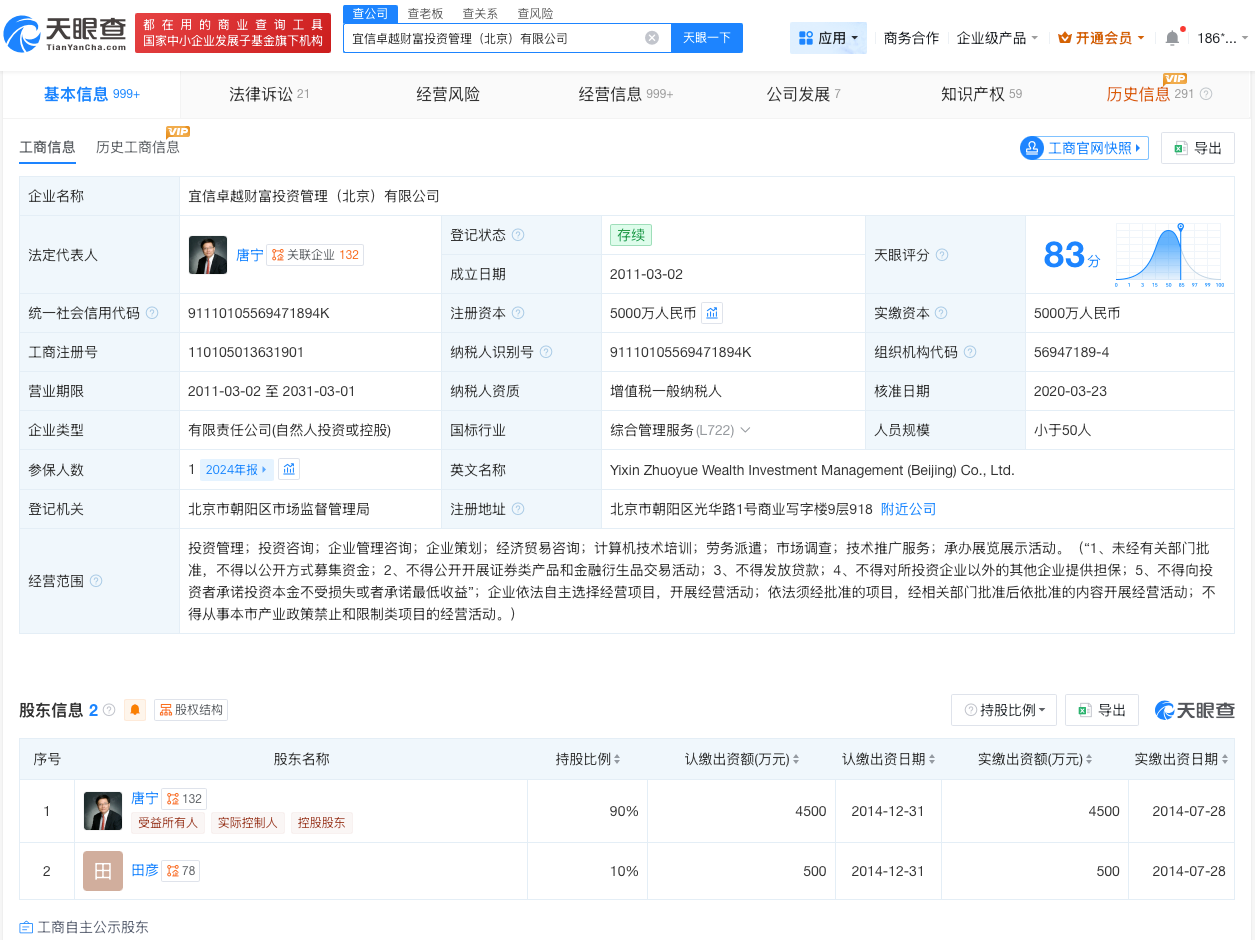Click 田彦's 78 related companies badge
This screenshot has width=1255, height=940.
coord(181,871)
